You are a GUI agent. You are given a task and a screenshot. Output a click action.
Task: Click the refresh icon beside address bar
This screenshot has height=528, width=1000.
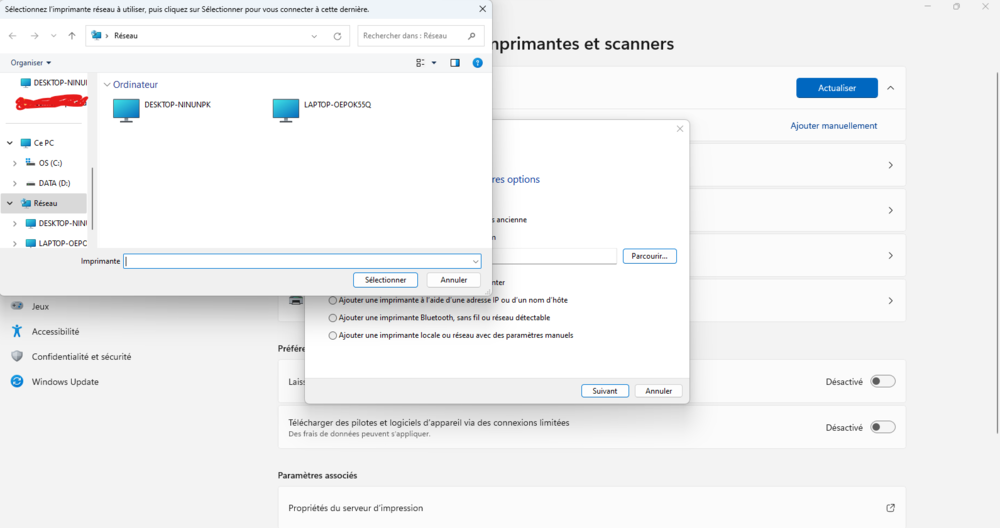pyautogui.click(x=337, y=35)
